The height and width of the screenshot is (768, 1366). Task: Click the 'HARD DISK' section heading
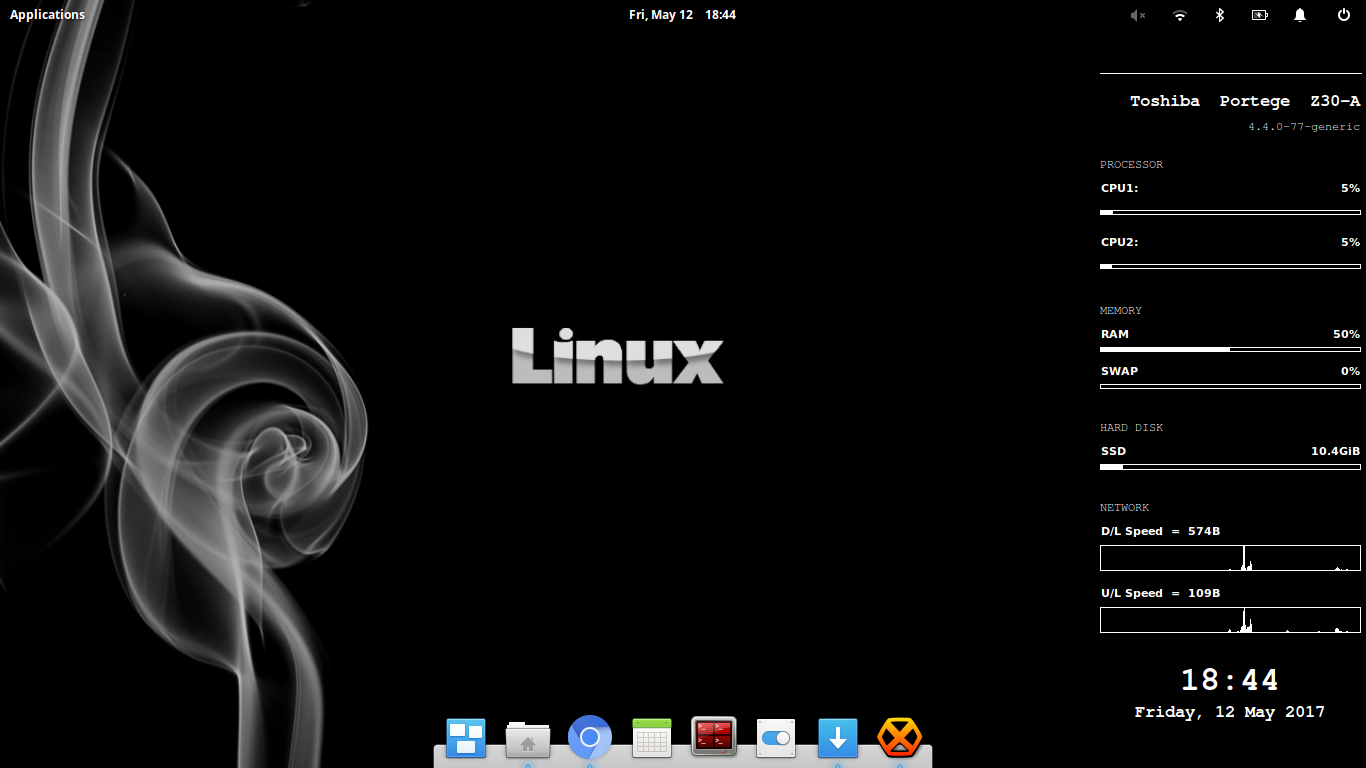point(1132,428)
